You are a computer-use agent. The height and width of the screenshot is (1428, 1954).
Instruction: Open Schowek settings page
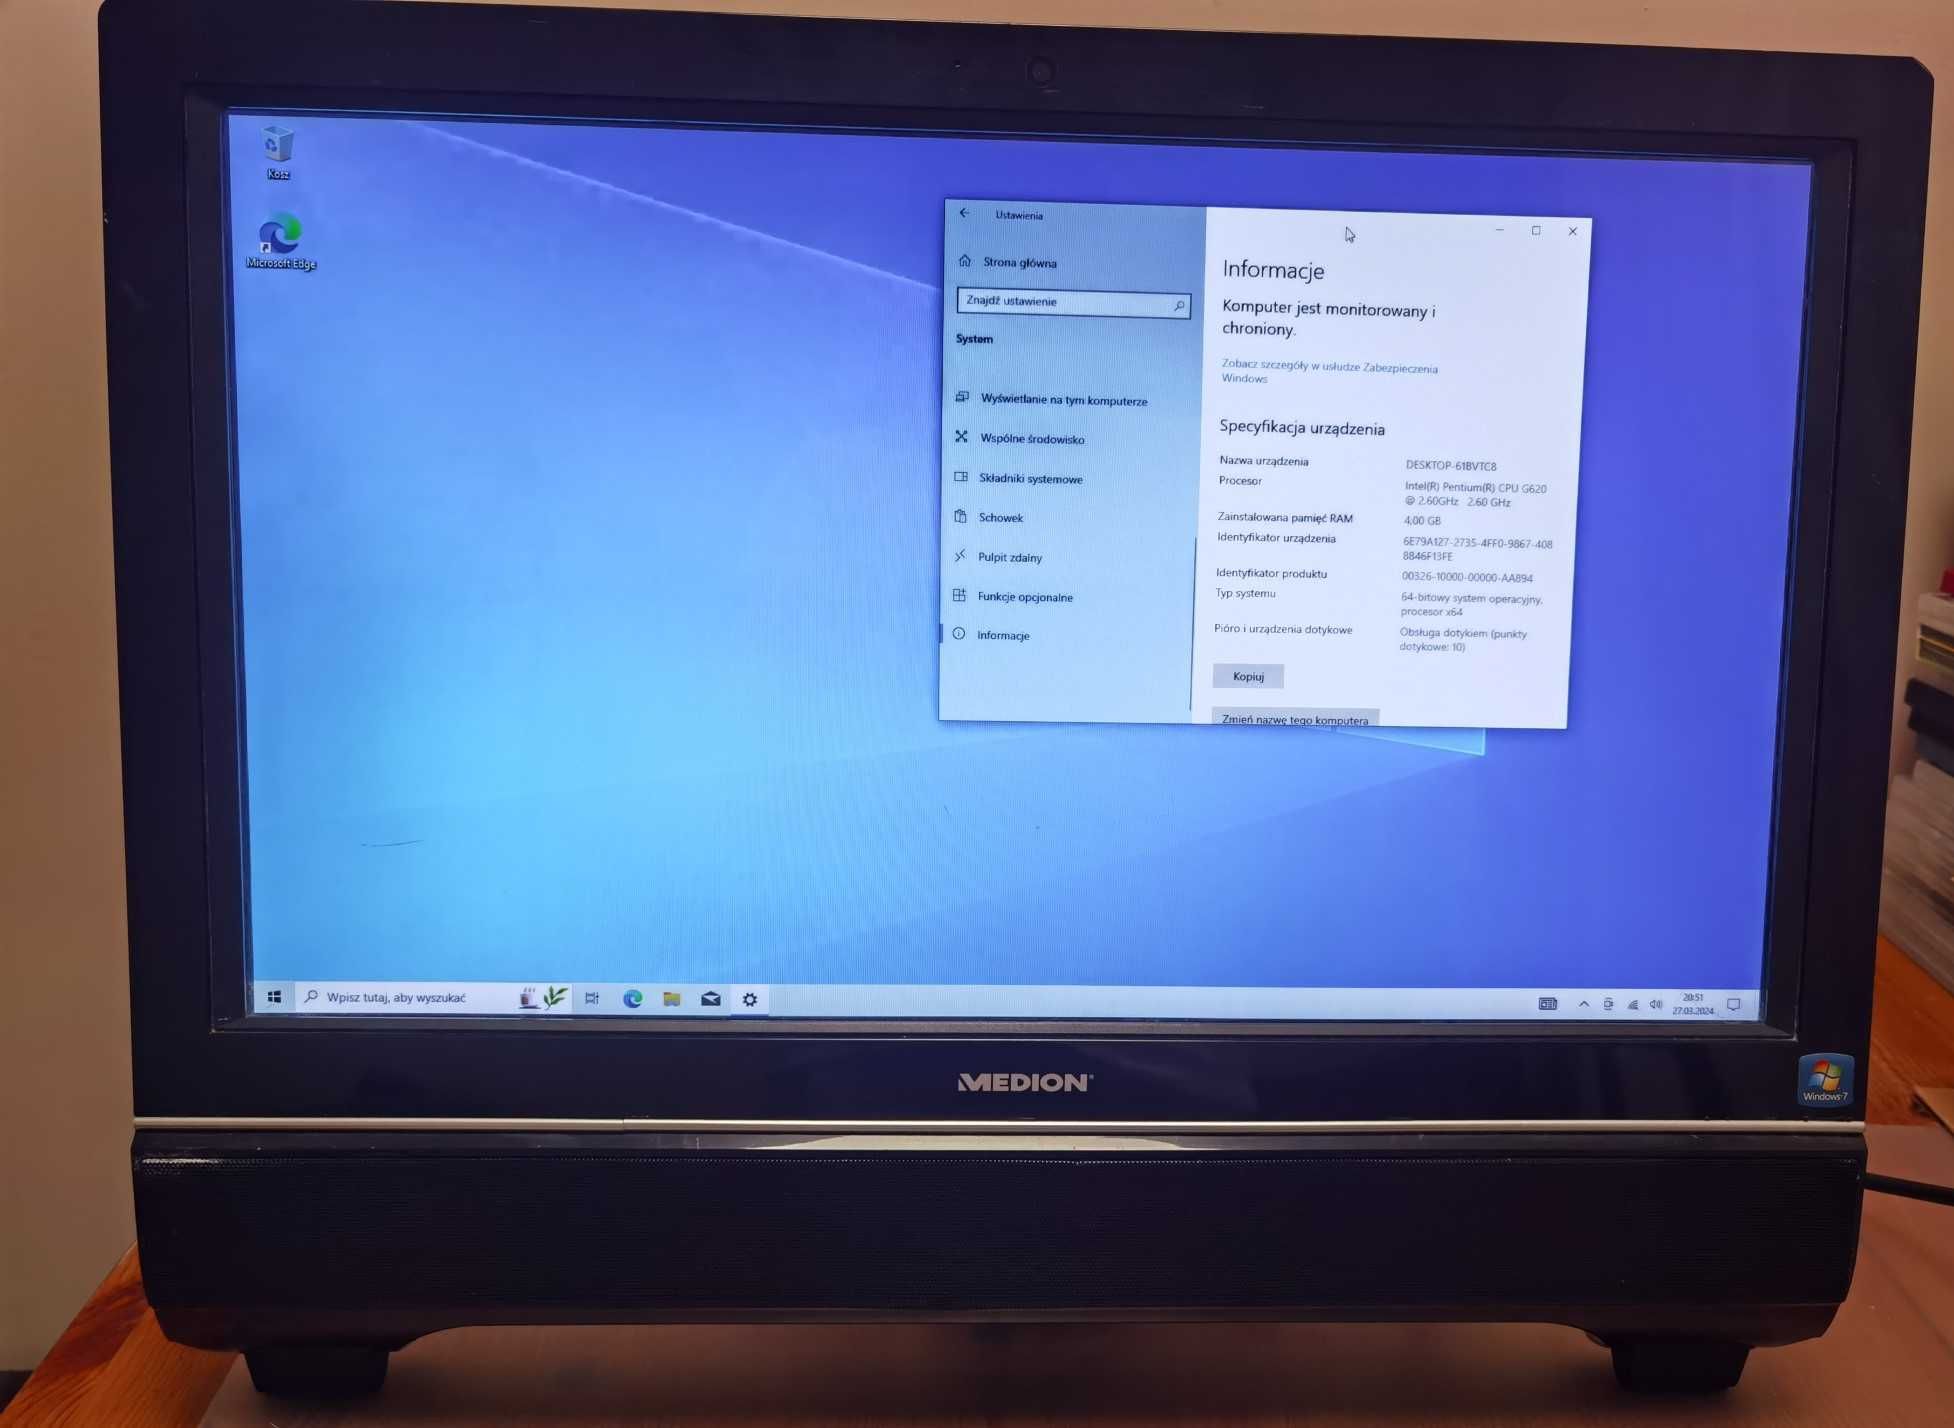pos(1000,518)
